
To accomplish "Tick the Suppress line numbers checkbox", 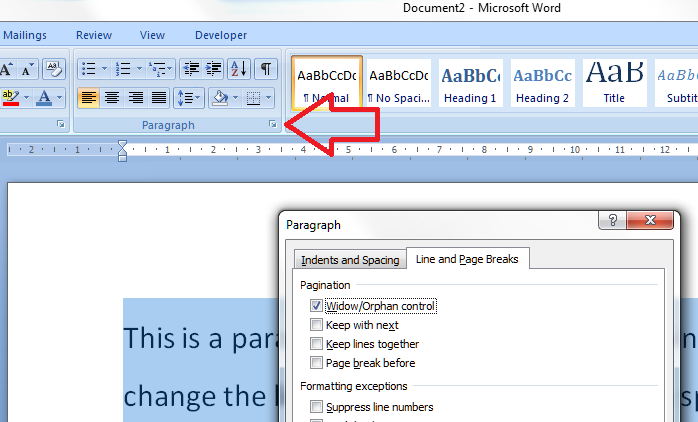I will (317, 407).
